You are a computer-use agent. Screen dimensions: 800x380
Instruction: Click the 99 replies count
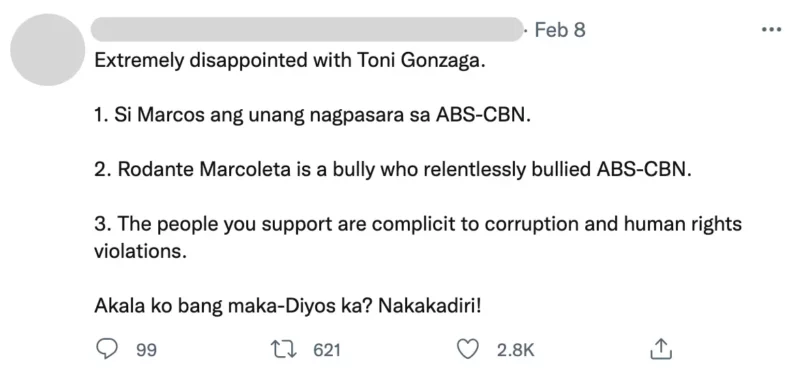(x=146, y=350)
